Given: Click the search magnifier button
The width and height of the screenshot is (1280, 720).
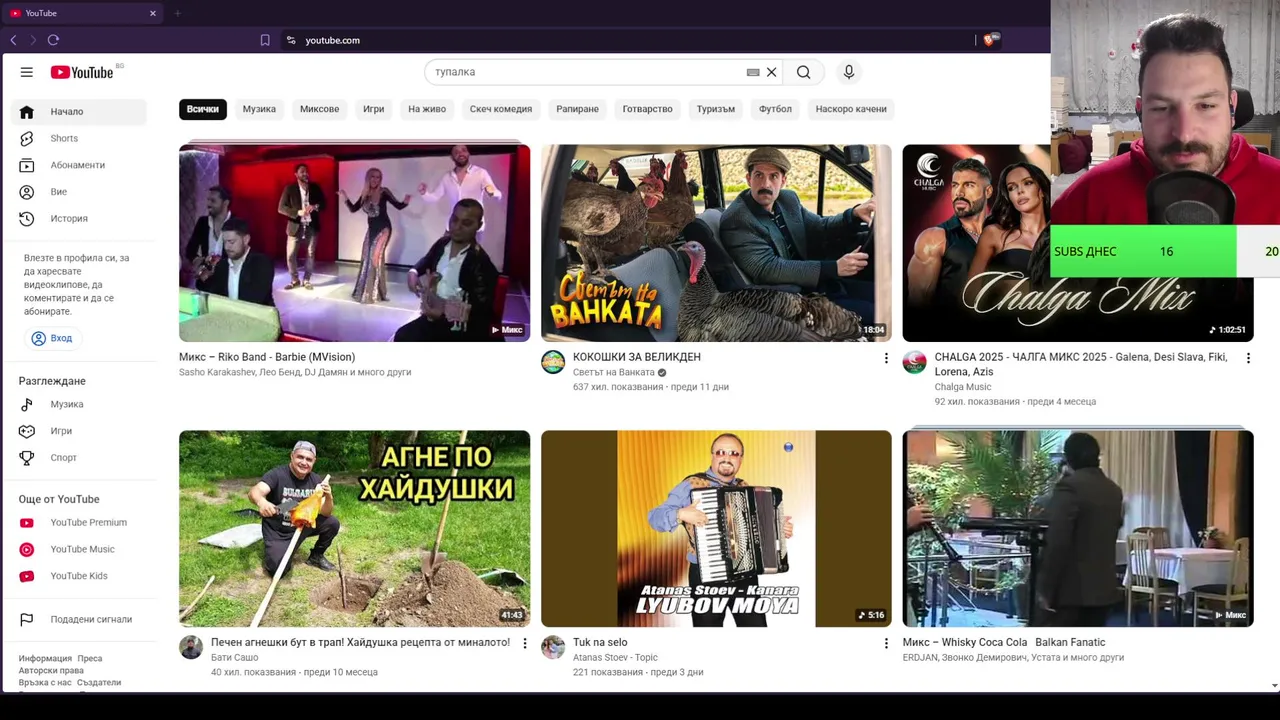Looking at the screenshot, I should point(803,72).
